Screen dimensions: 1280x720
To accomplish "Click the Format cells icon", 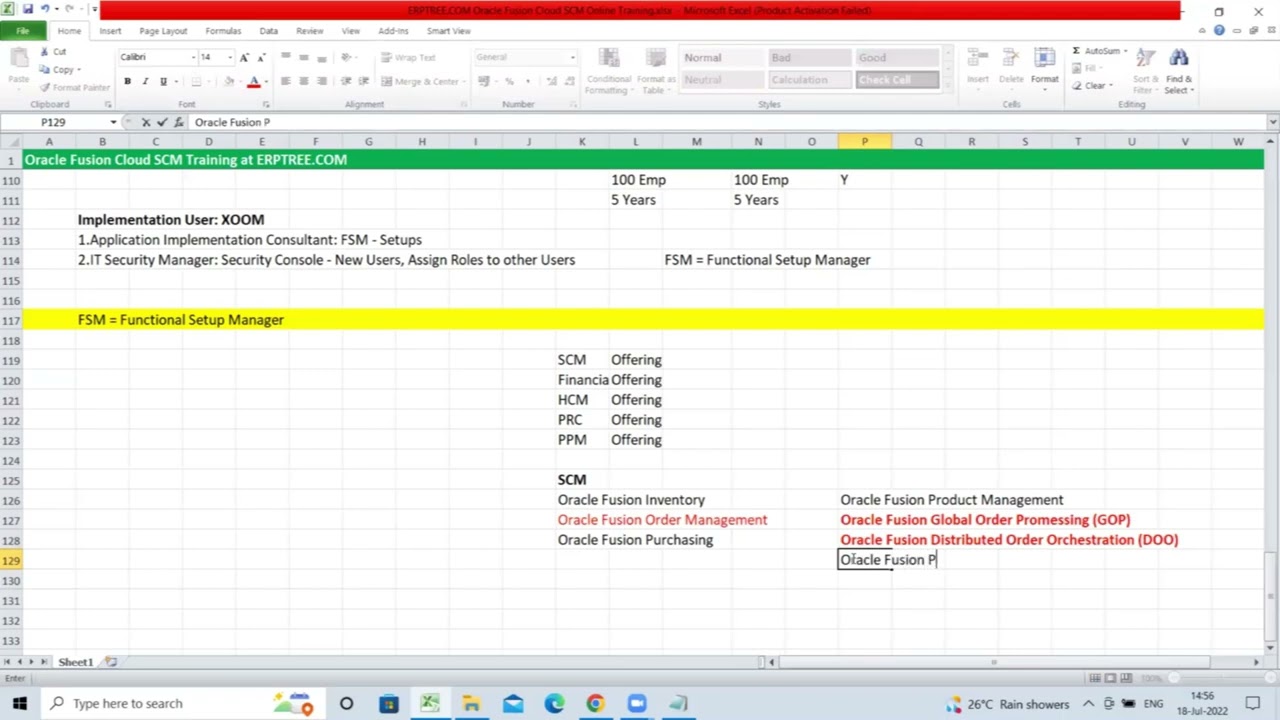I will (x=1044, y=59).
